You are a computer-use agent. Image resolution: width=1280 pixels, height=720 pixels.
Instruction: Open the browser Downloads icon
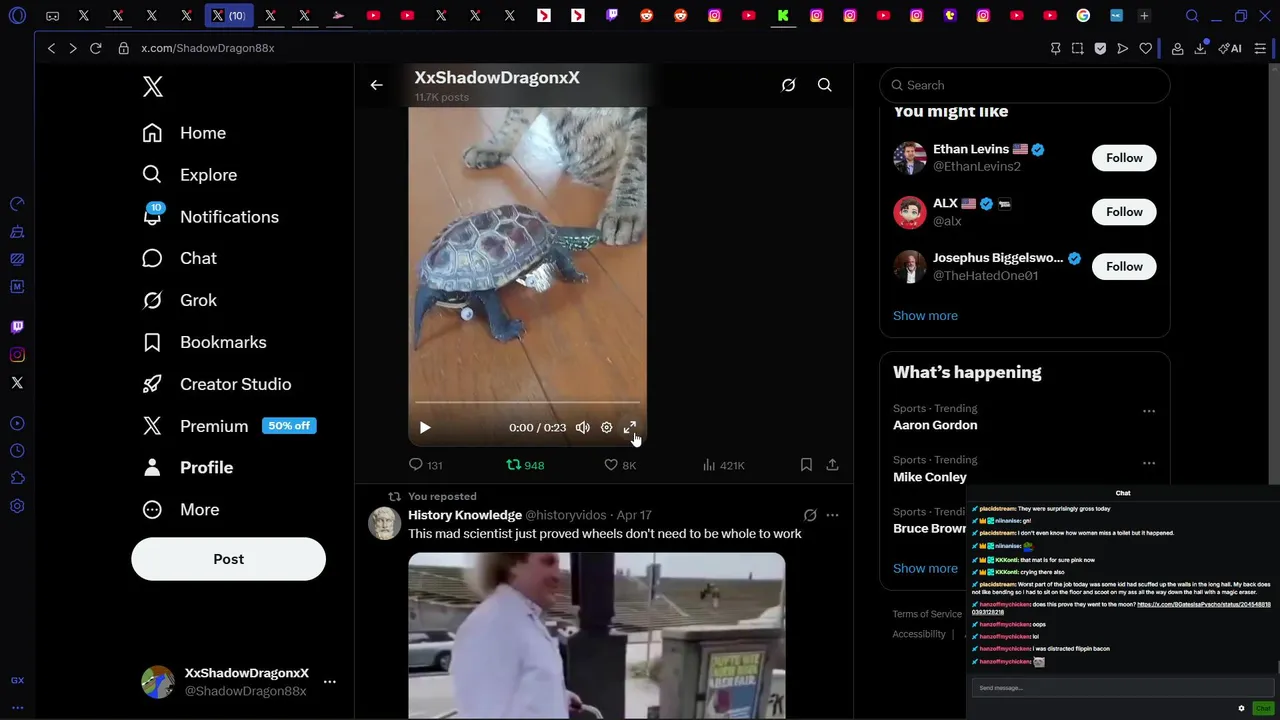click(1200, 48)
